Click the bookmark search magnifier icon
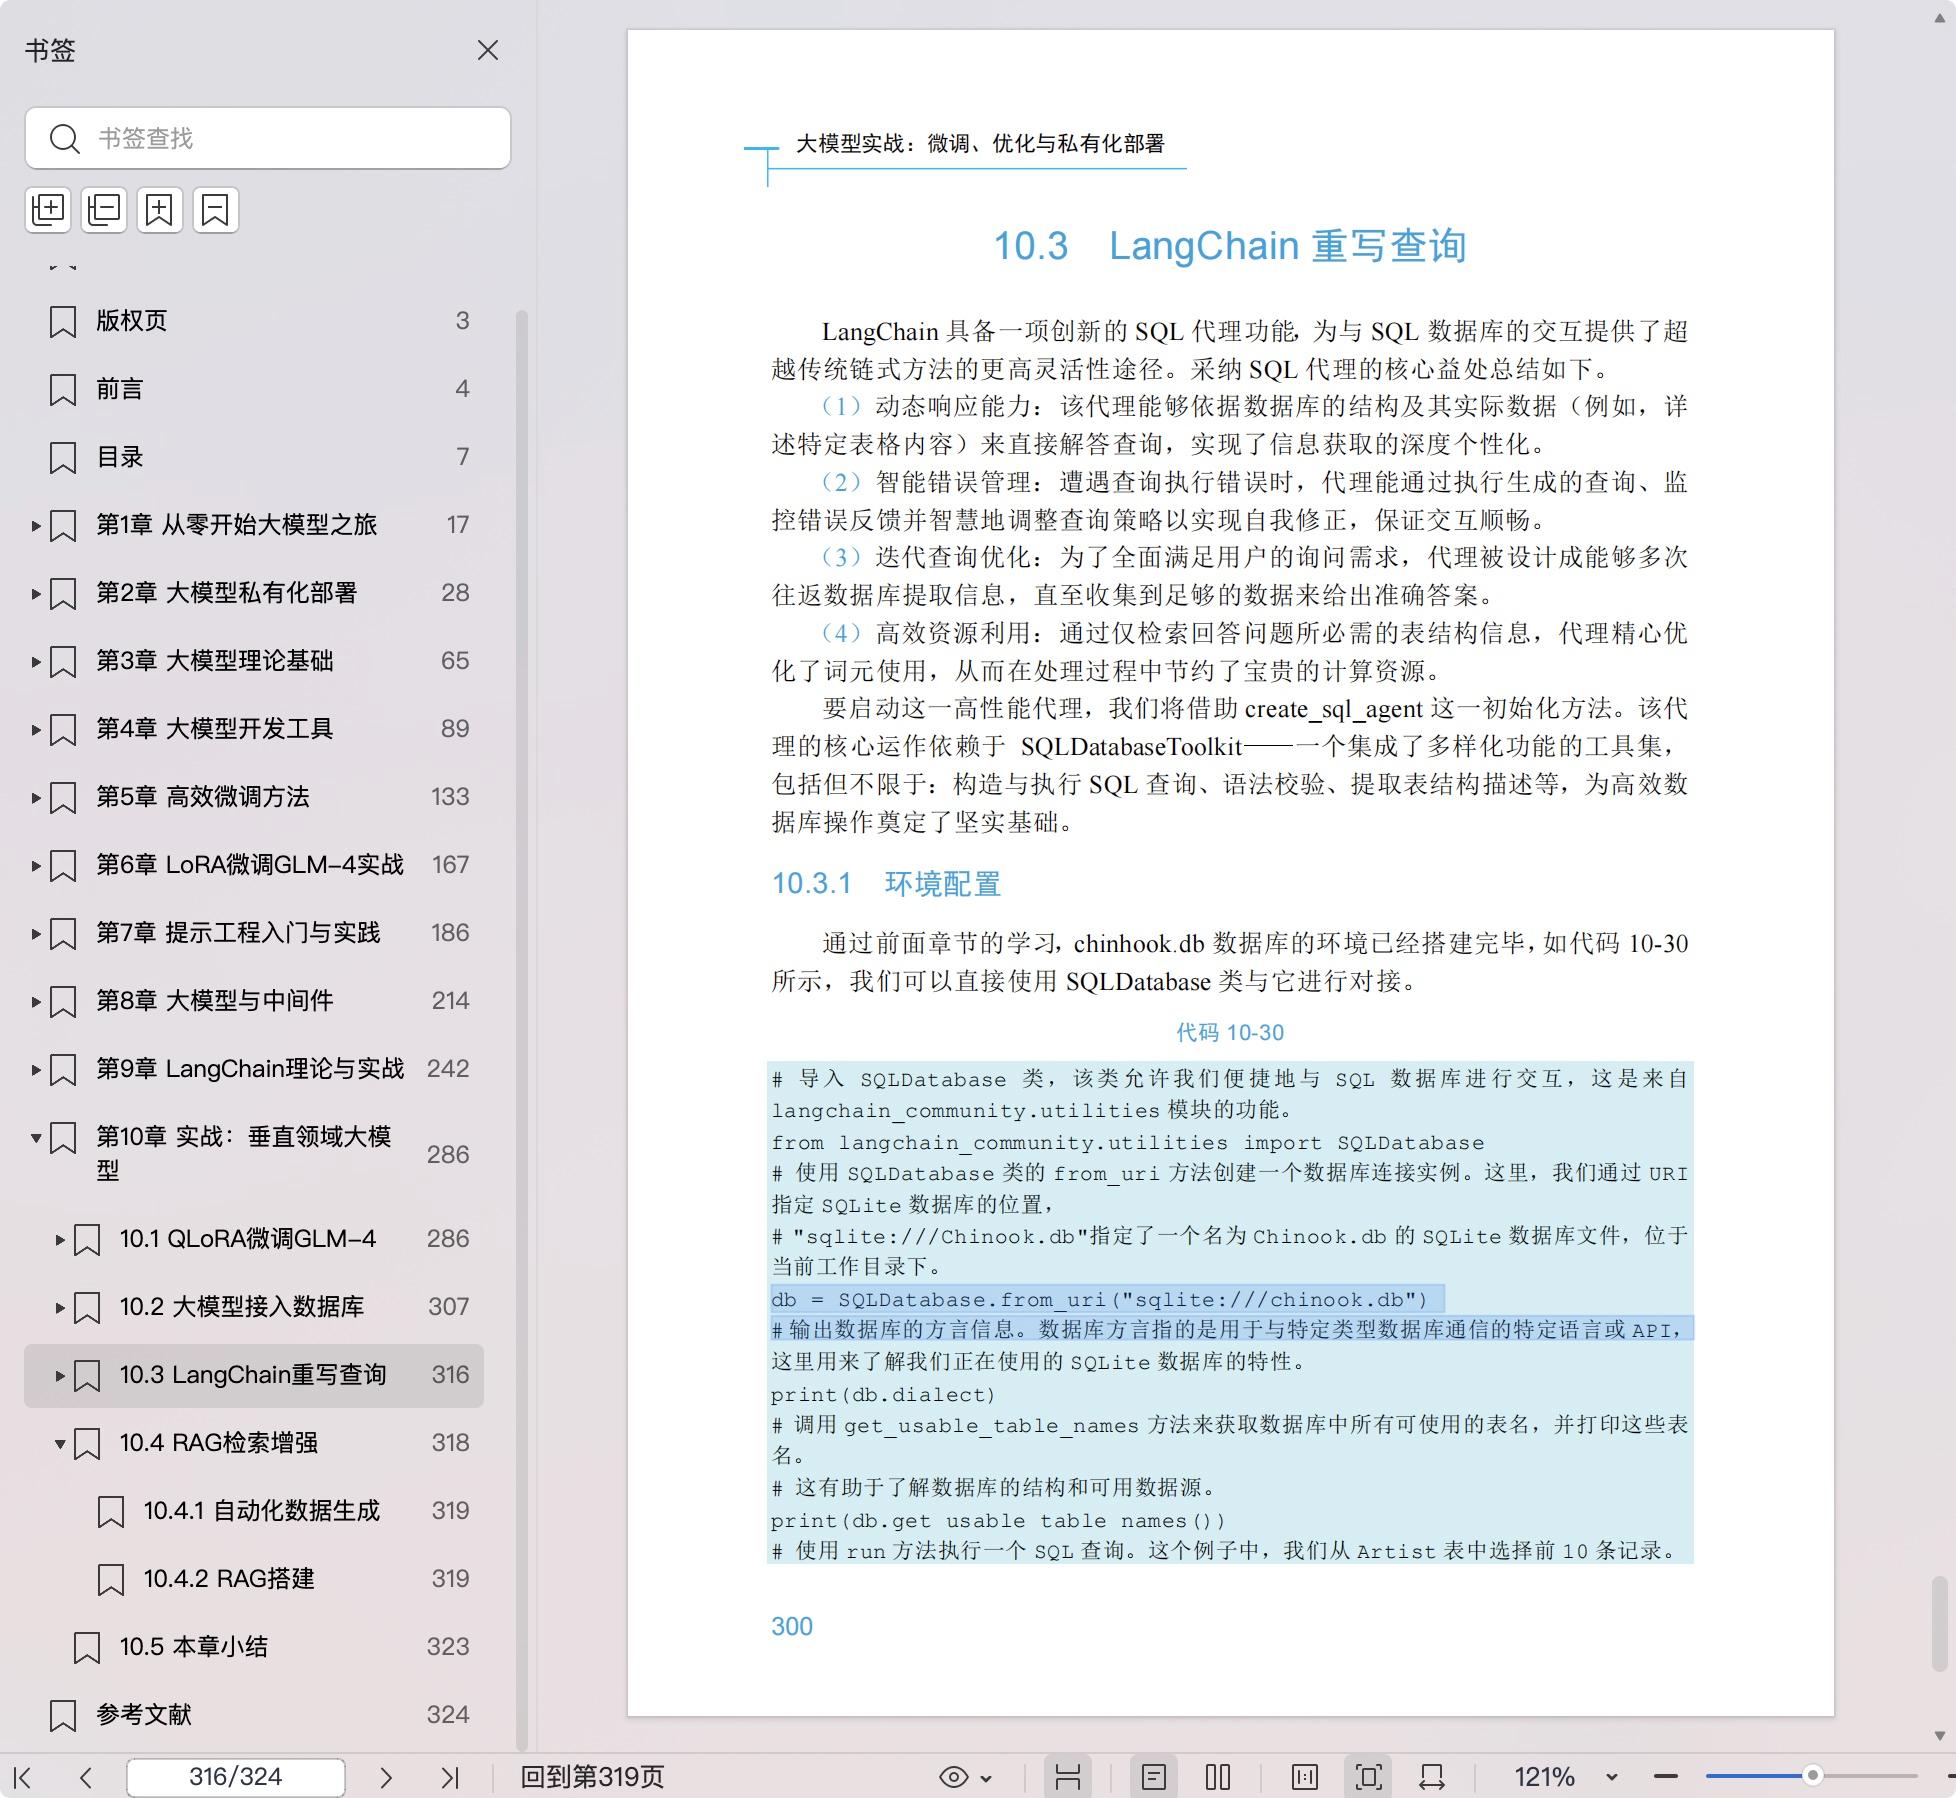This screenshot has width=1956, height=1798. point(65,138)
